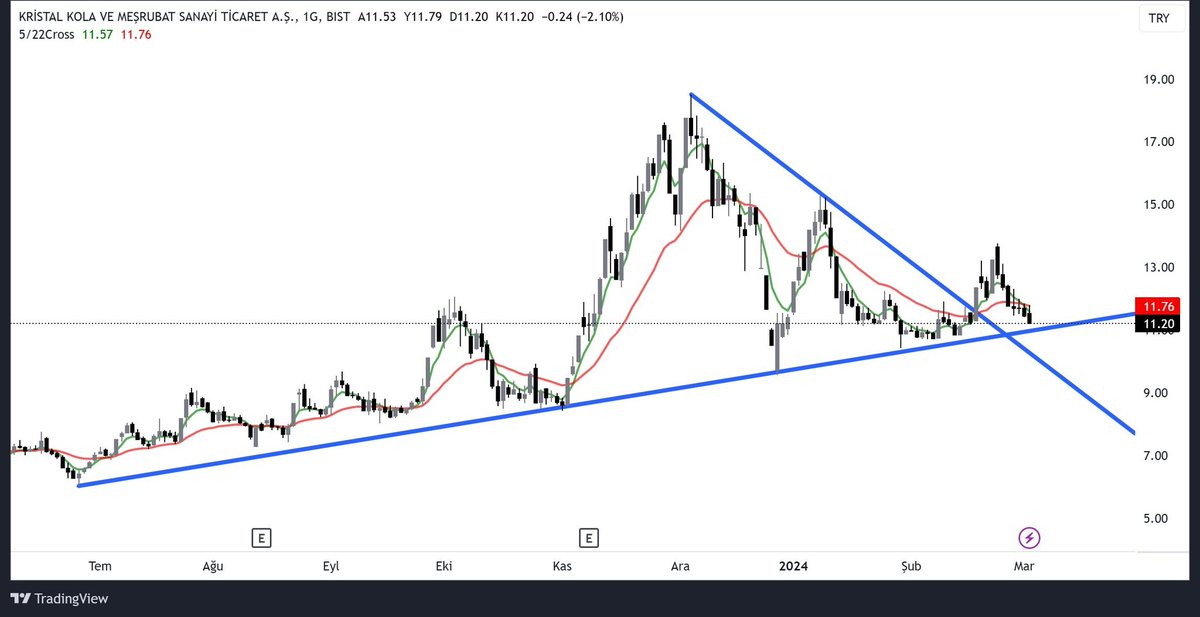1200x617 pixels.
Task: Click the Y11.79 high value
Action: [x=424, y=18]
